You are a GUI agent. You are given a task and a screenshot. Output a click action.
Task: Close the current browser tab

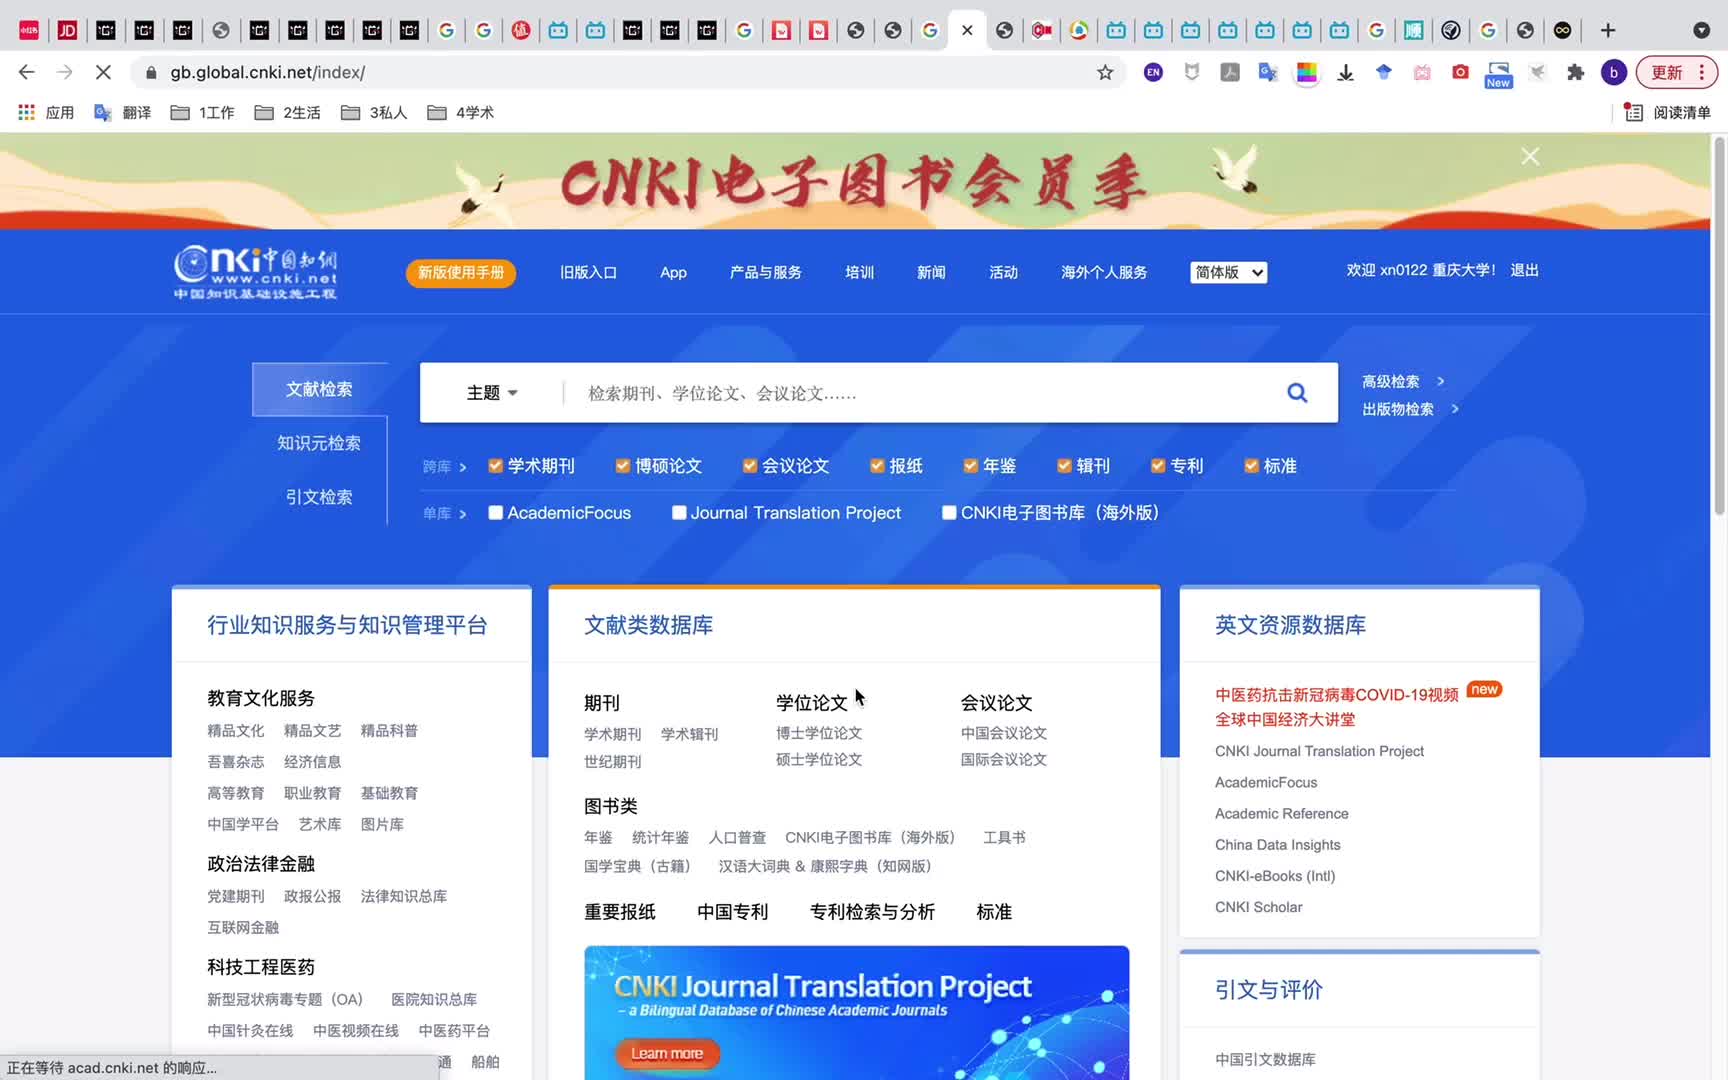click(967, 30)
